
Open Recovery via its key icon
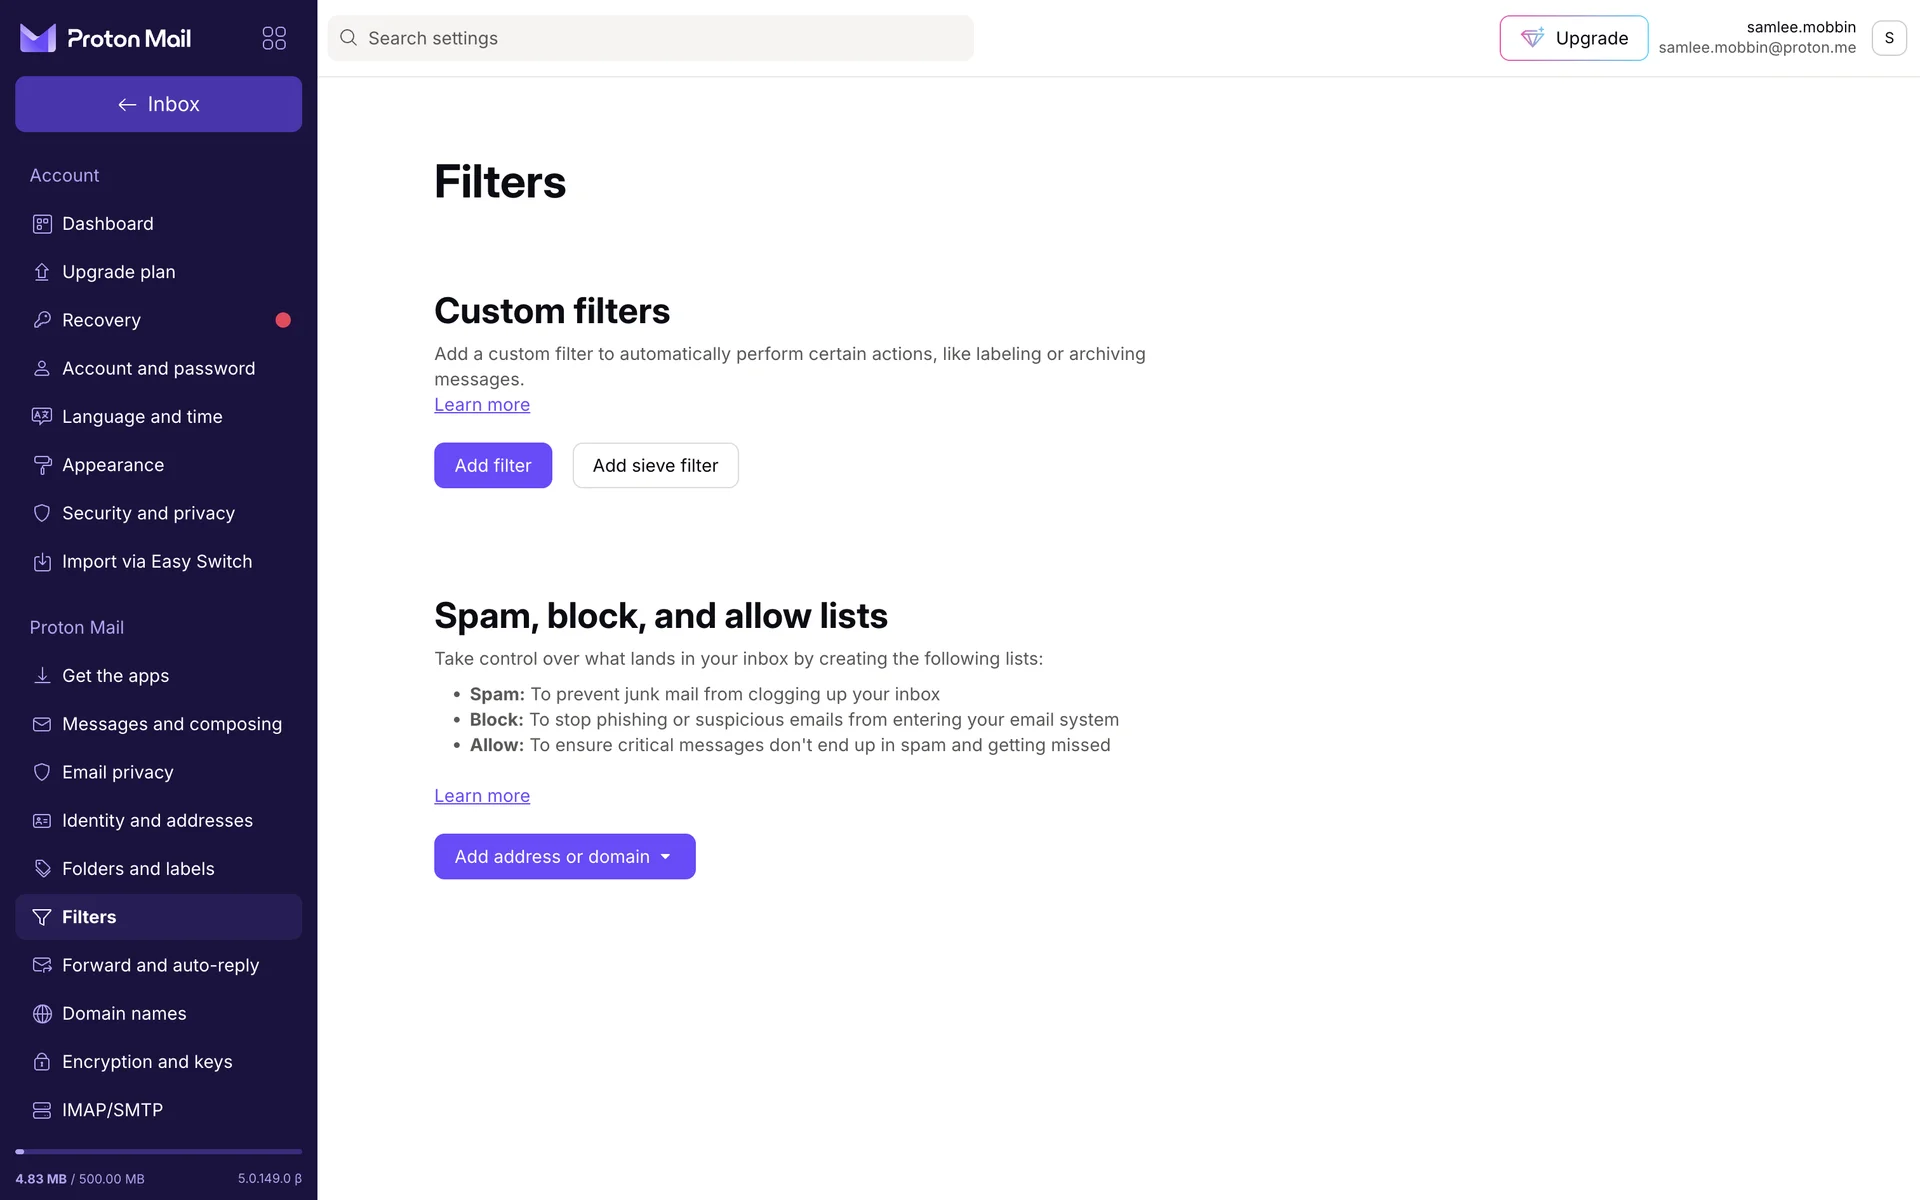point(42,320)
